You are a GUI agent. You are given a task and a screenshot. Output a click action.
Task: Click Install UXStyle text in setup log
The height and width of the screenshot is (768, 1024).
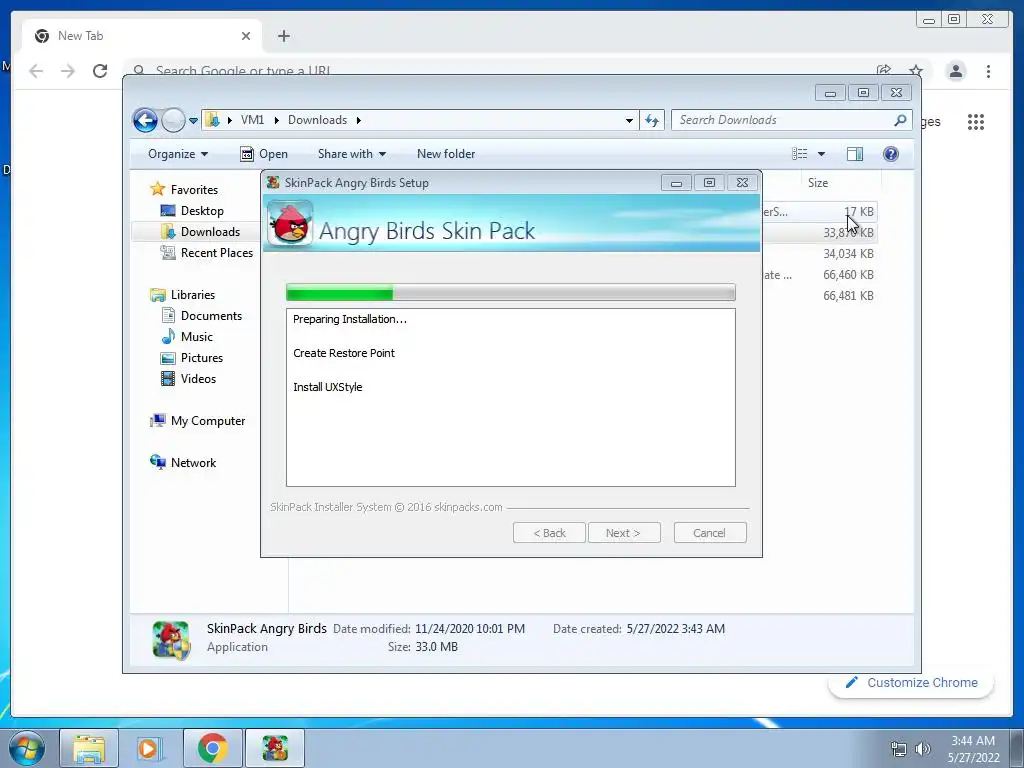coord(328,387)
